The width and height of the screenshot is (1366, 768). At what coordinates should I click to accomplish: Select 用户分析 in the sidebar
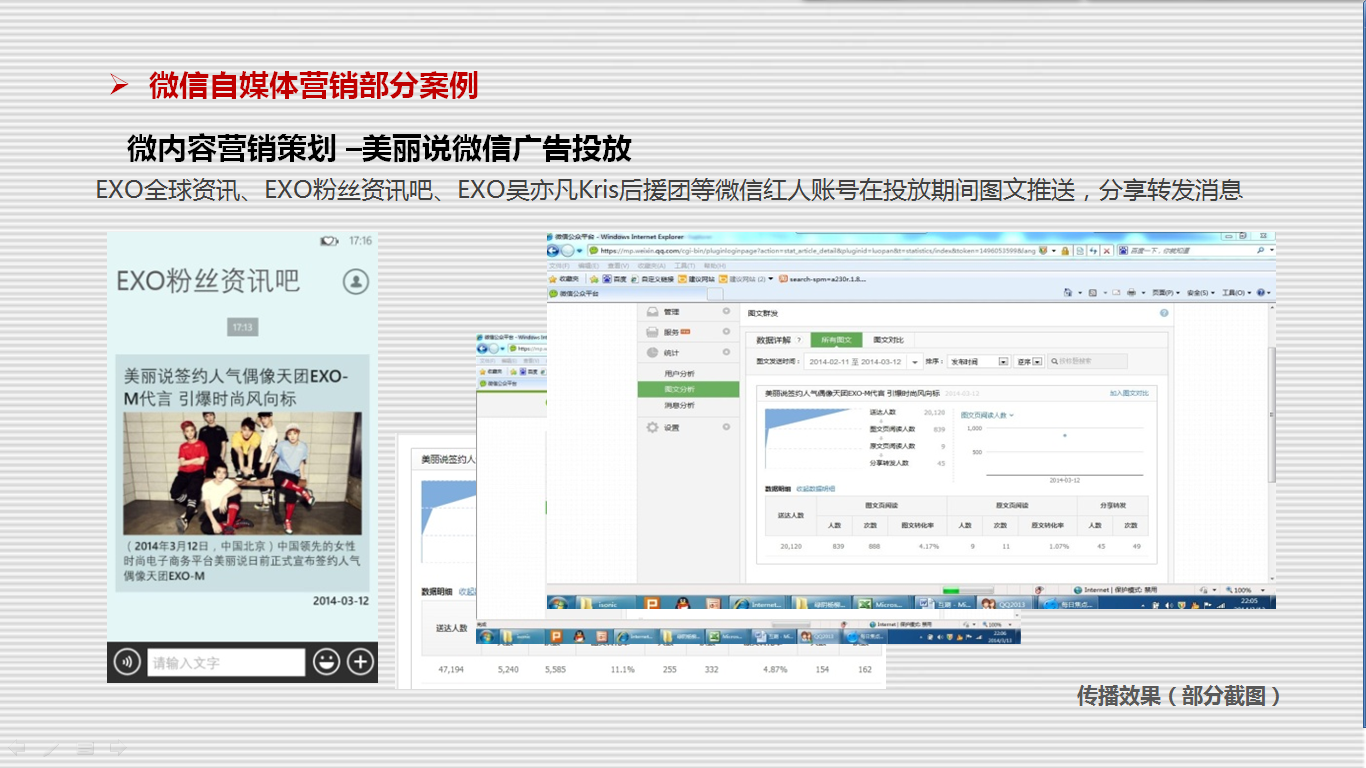pyautogui.click(x=679, y=373)
